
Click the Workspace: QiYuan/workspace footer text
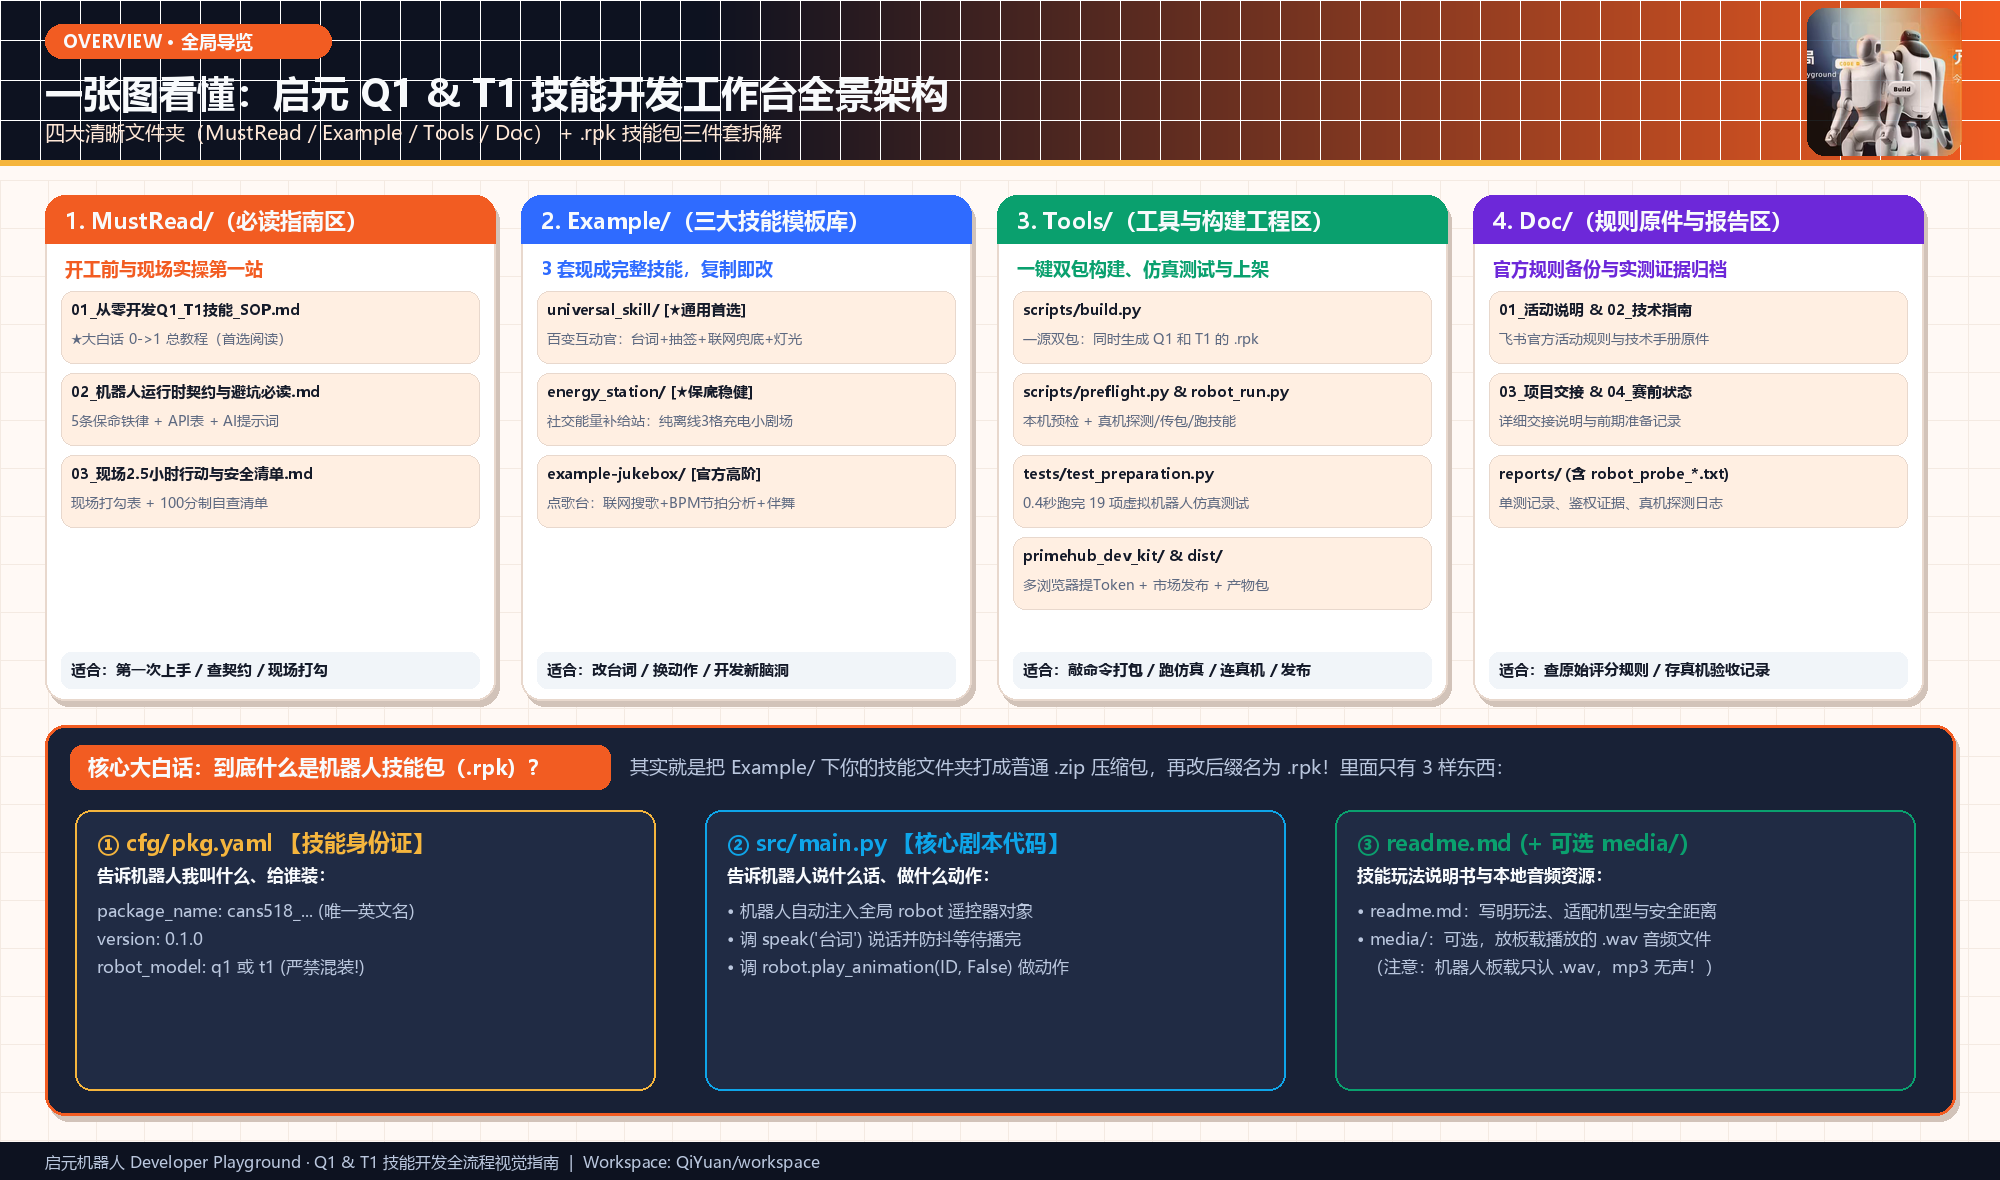pos(701,1162)
